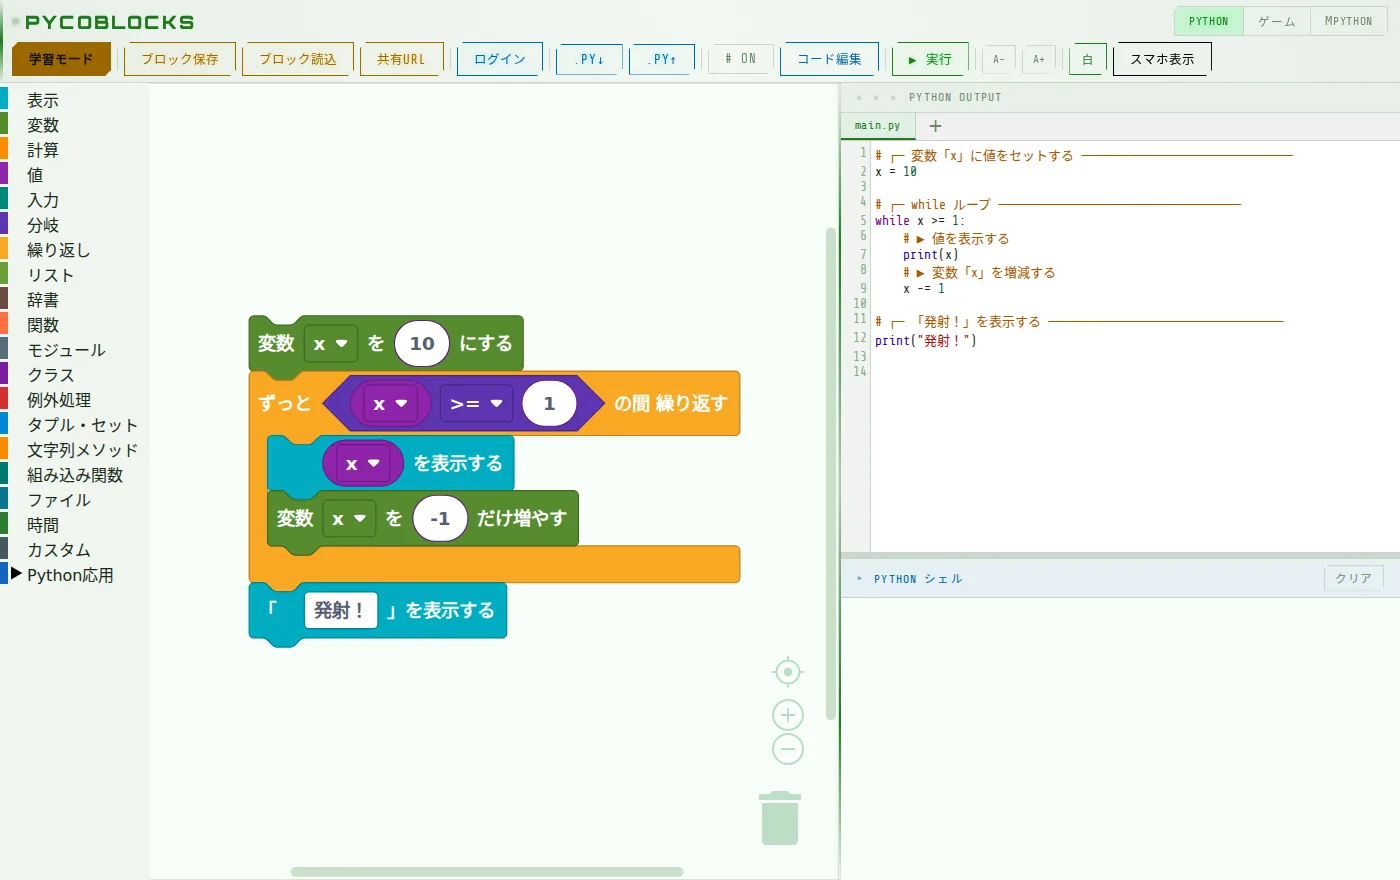Switch to スマホ表示 smartphone view
The image size is (1400, 880).
coord(1162,59)
